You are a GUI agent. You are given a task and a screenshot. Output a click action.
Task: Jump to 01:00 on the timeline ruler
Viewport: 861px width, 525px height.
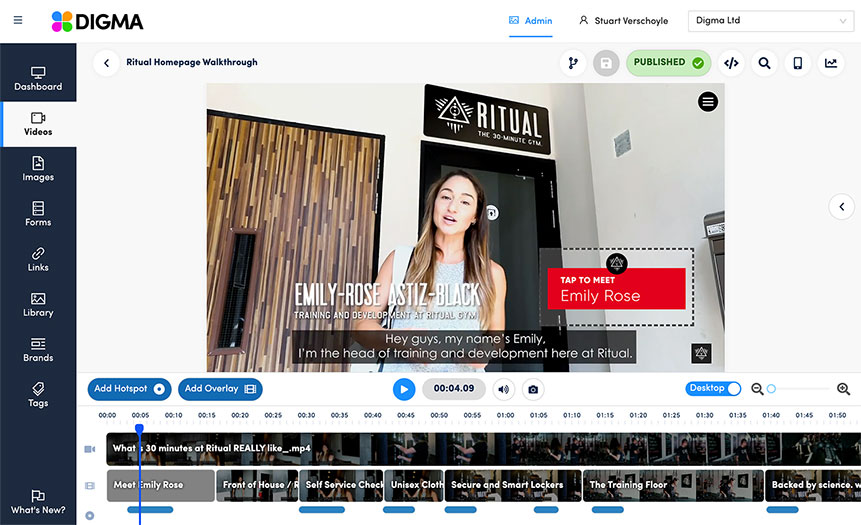point(505,416)
